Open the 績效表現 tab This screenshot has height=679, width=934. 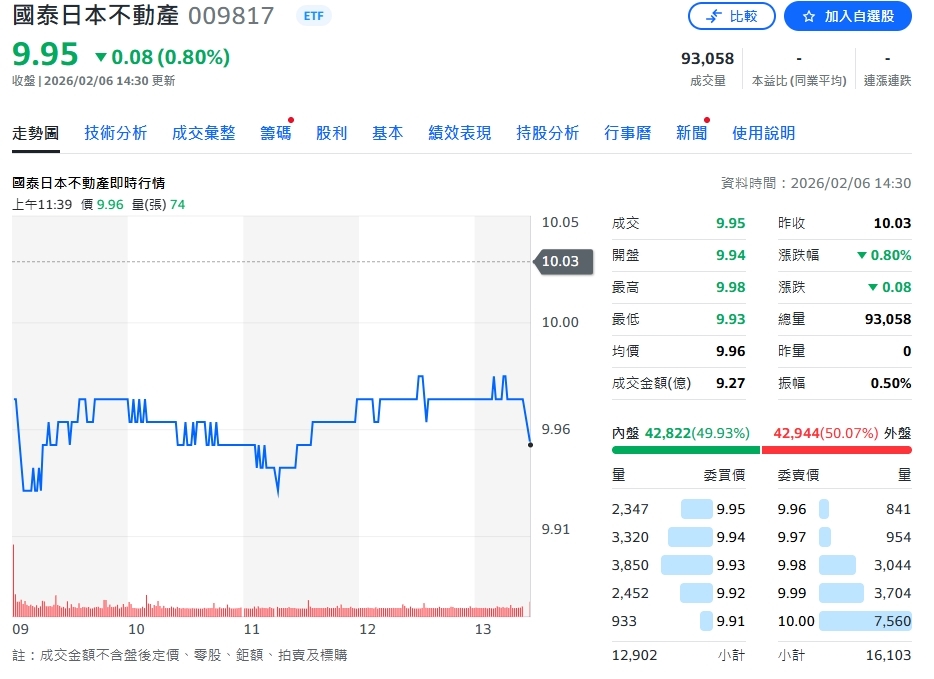(x=458, y=131)
